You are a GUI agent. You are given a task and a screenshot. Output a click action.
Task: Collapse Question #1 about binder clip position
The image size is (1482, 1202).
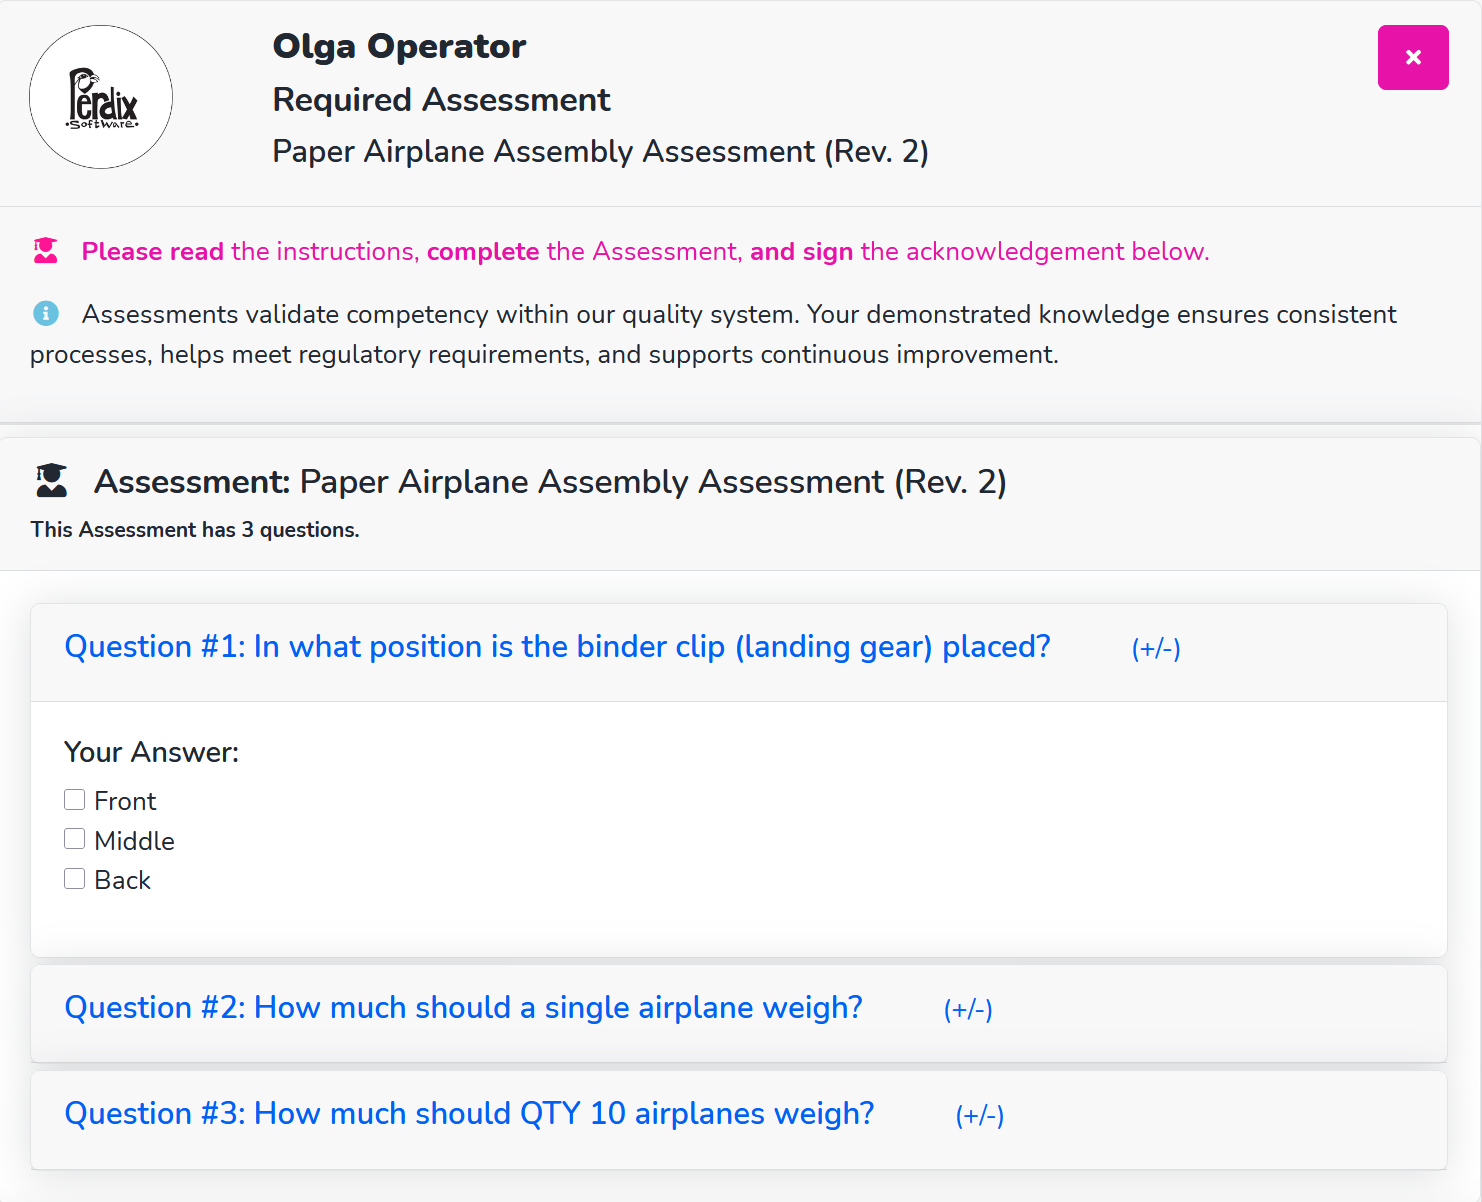coord(557,647)
